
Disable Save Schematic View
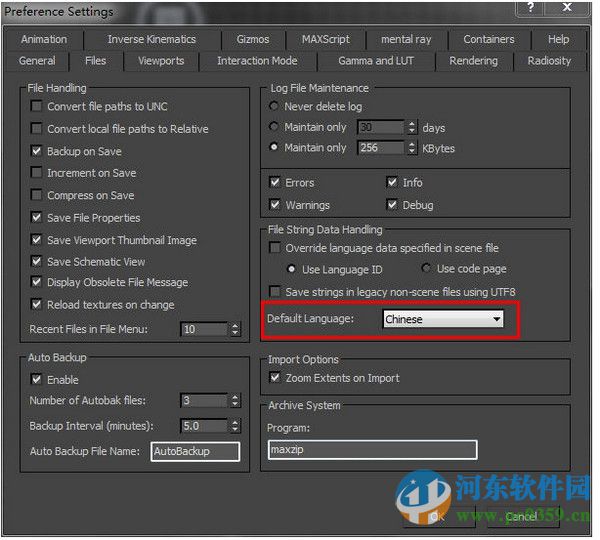[x=36, y=261]
